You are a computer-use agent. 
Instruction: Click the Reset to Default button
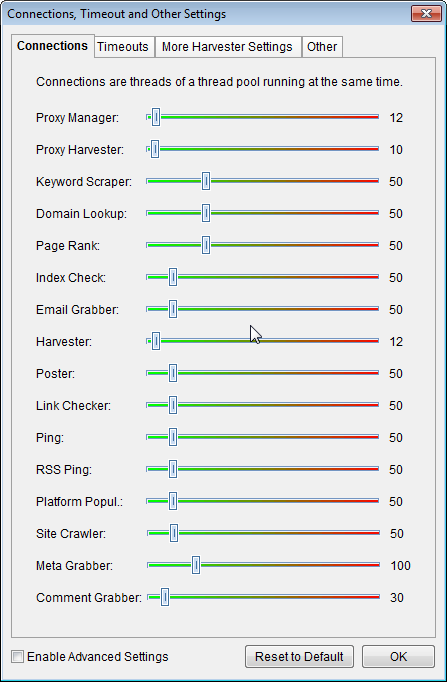click(299, 656)
